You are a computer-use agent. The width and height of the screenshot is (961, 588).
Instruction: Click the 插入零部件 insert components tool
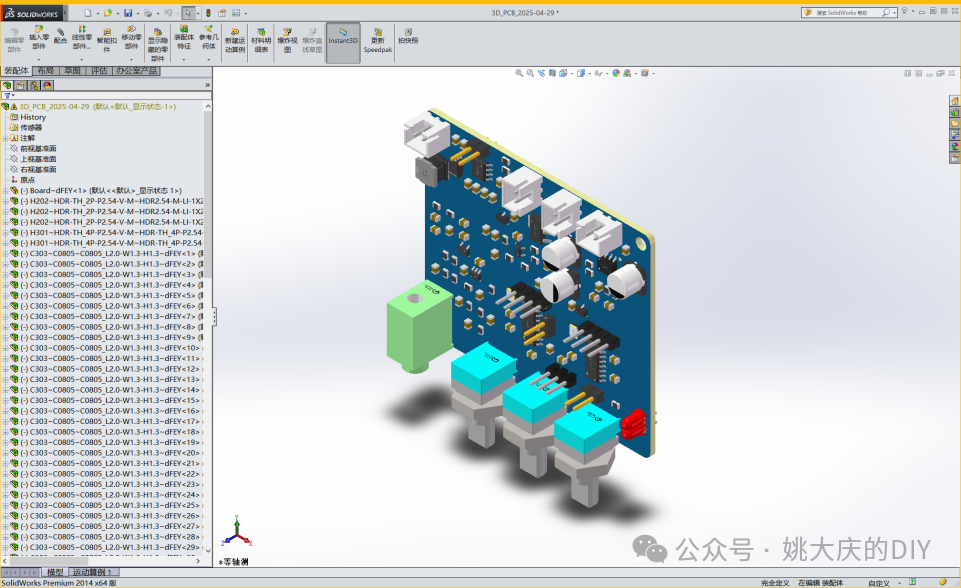tap(39, 37)
